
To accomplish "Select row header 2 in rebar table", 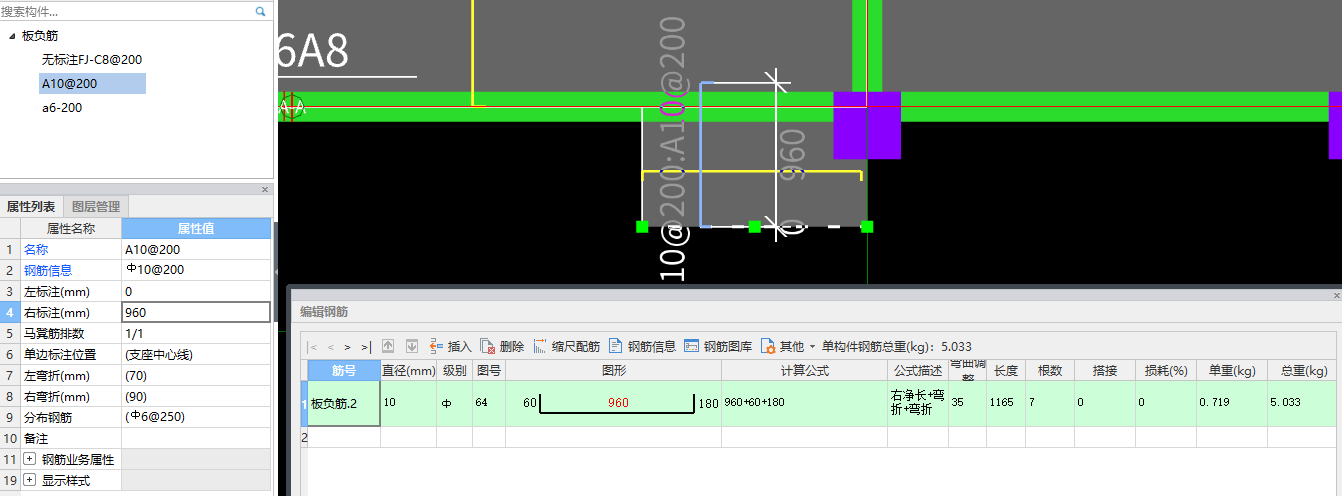I will coord(304,436).
